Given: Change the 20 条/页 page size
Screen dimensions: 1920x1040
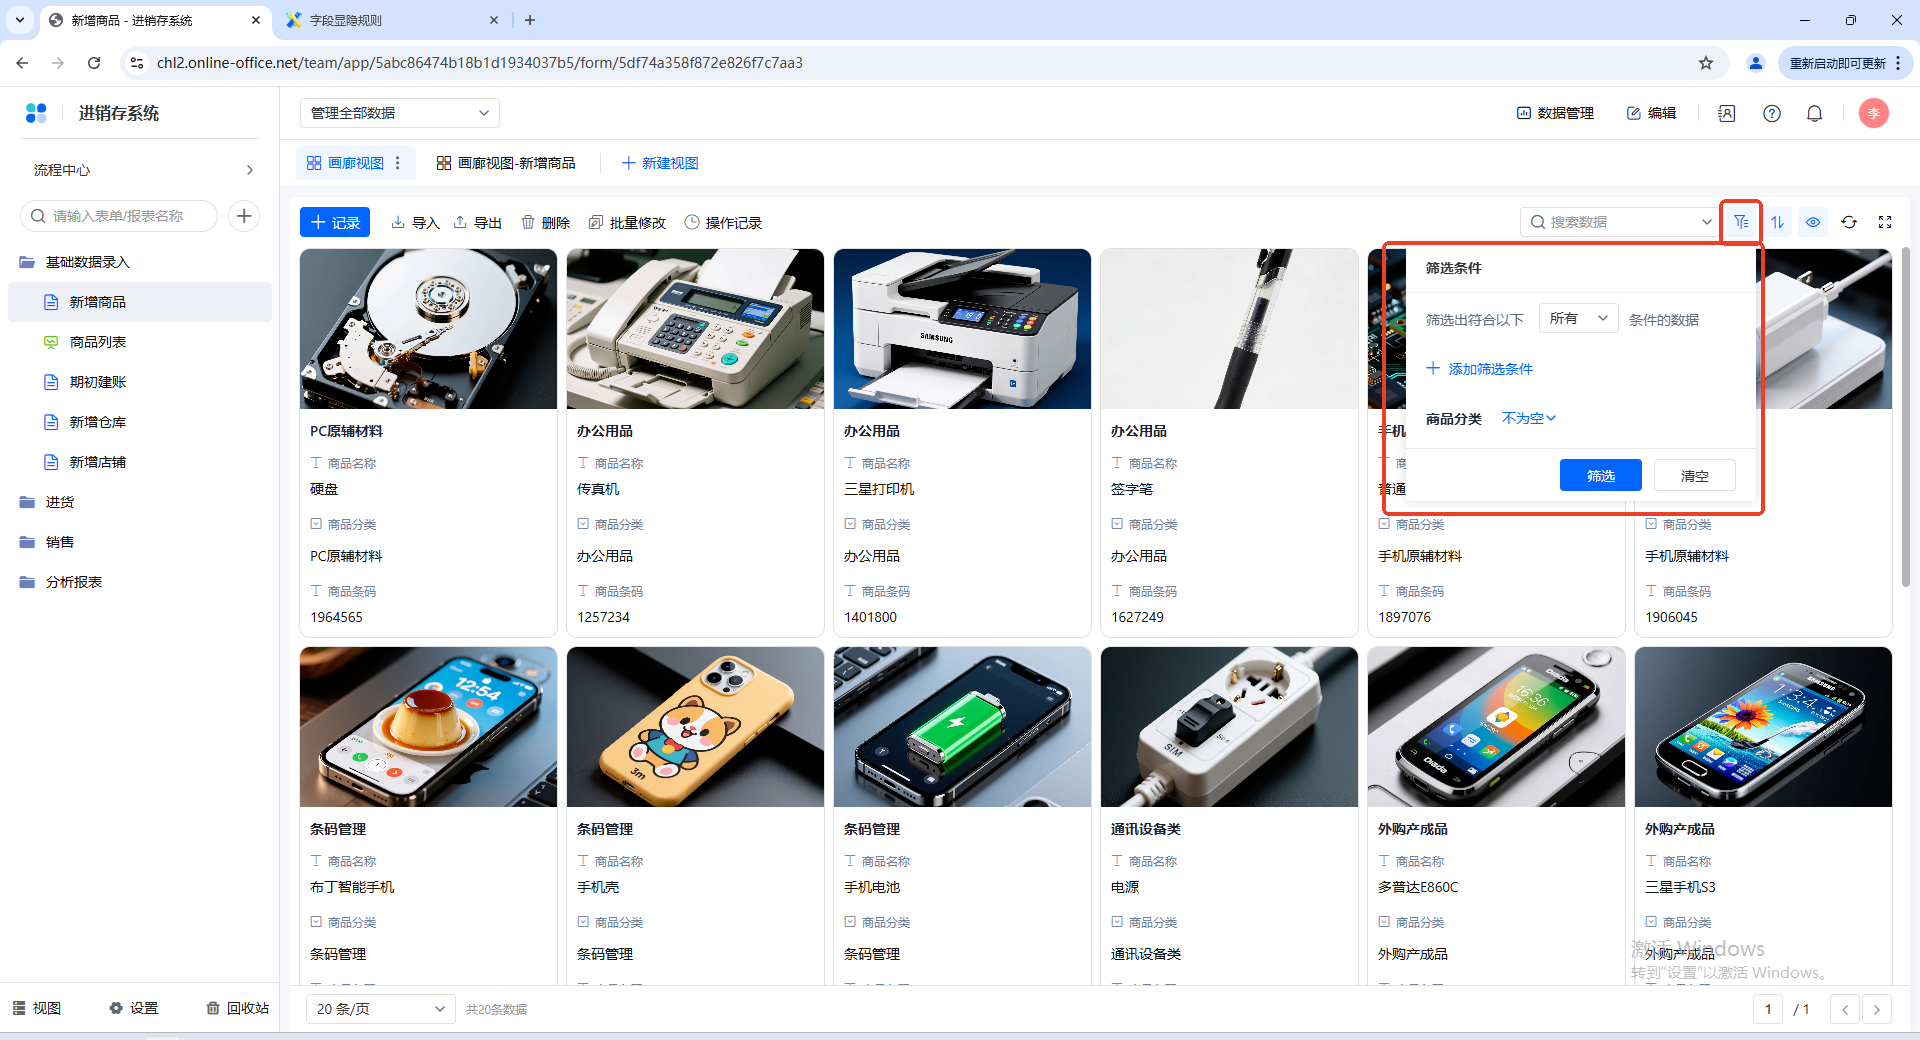Looking at the screenshot, I should [x=380, y=1009].
